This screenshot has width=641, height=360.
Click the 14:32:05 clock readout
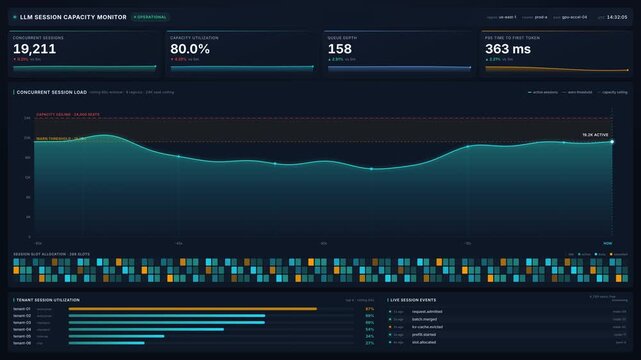point(617,17)
